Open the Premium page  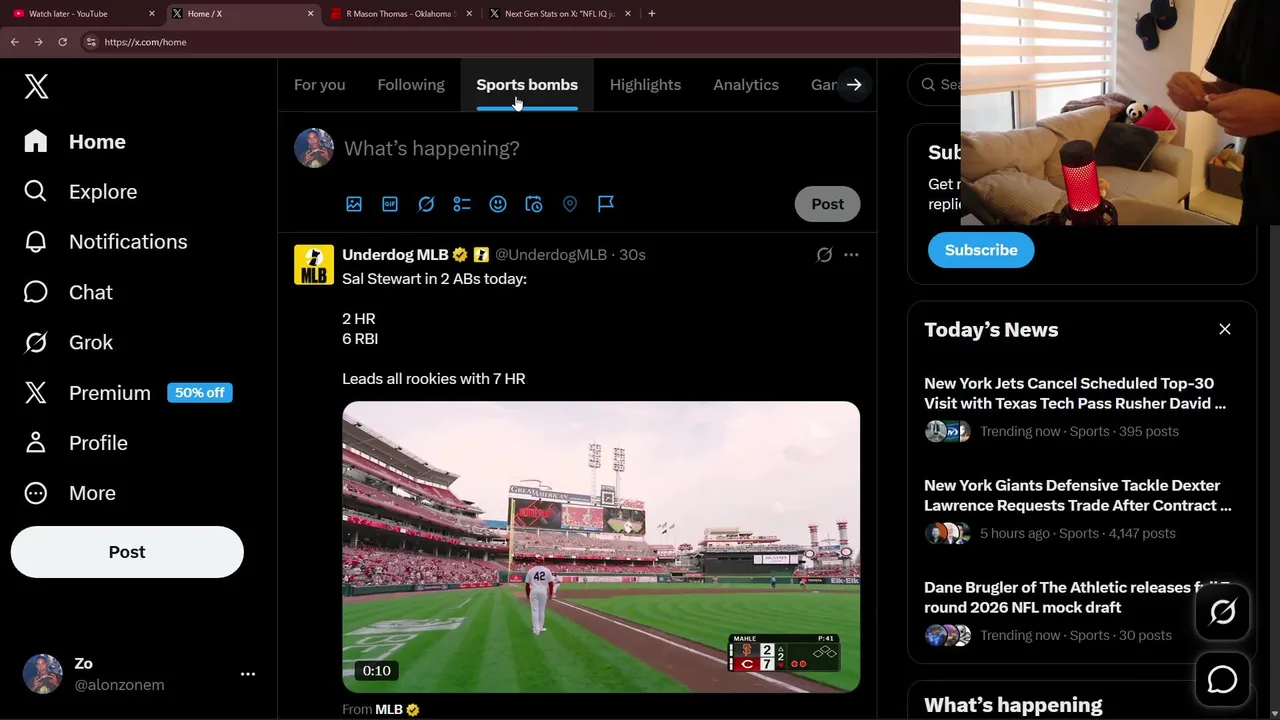pyautogui.click(x=109, y=393)
